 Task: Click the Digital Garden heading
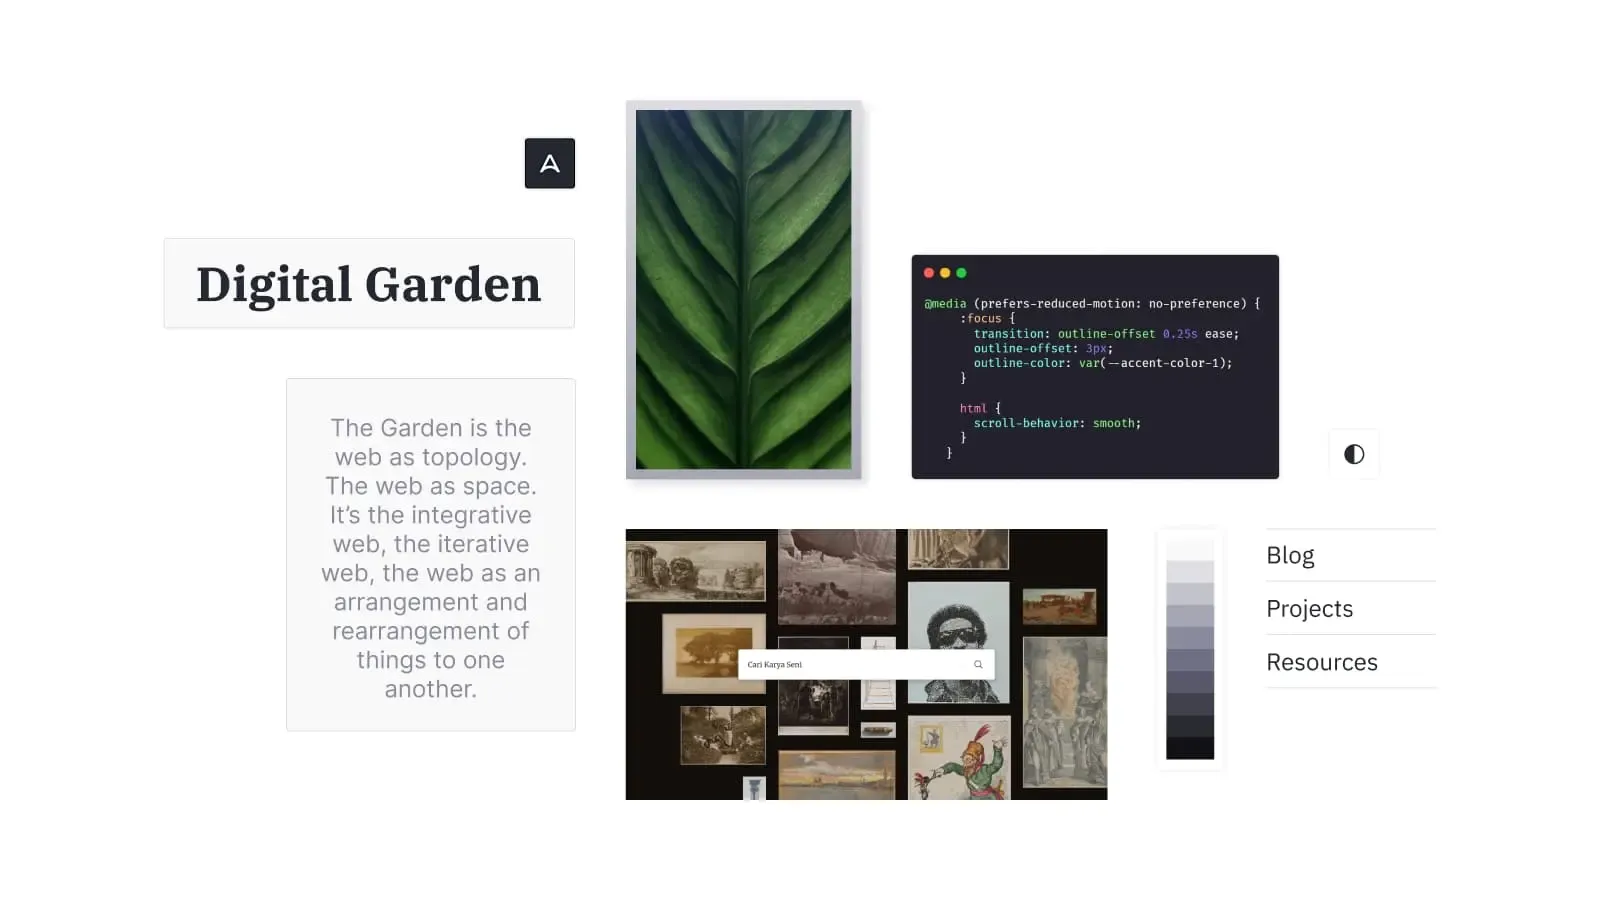pyautogui.click(x=368, y=284)
